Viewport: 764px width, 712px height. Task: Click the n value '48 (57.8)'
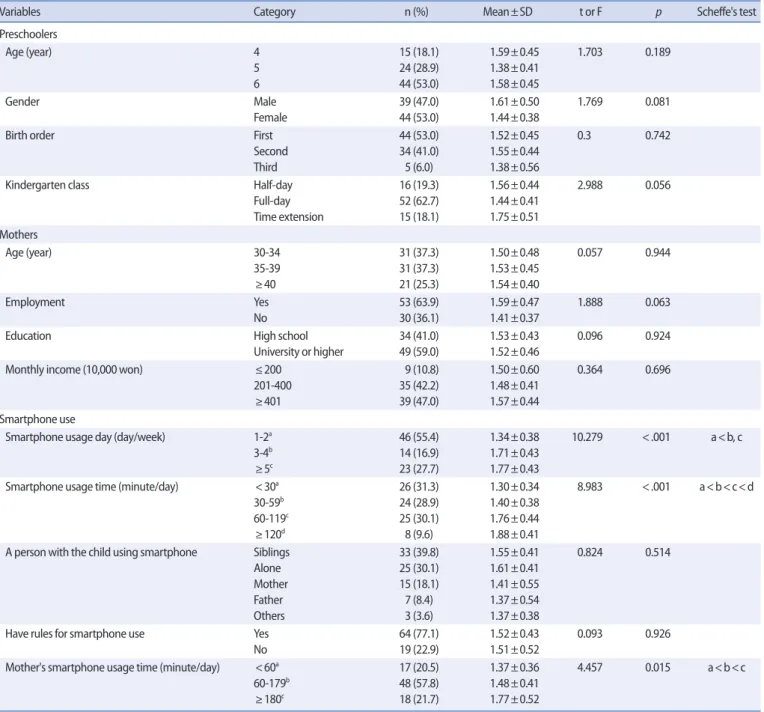pyautogui.click(x=419, y=683)
